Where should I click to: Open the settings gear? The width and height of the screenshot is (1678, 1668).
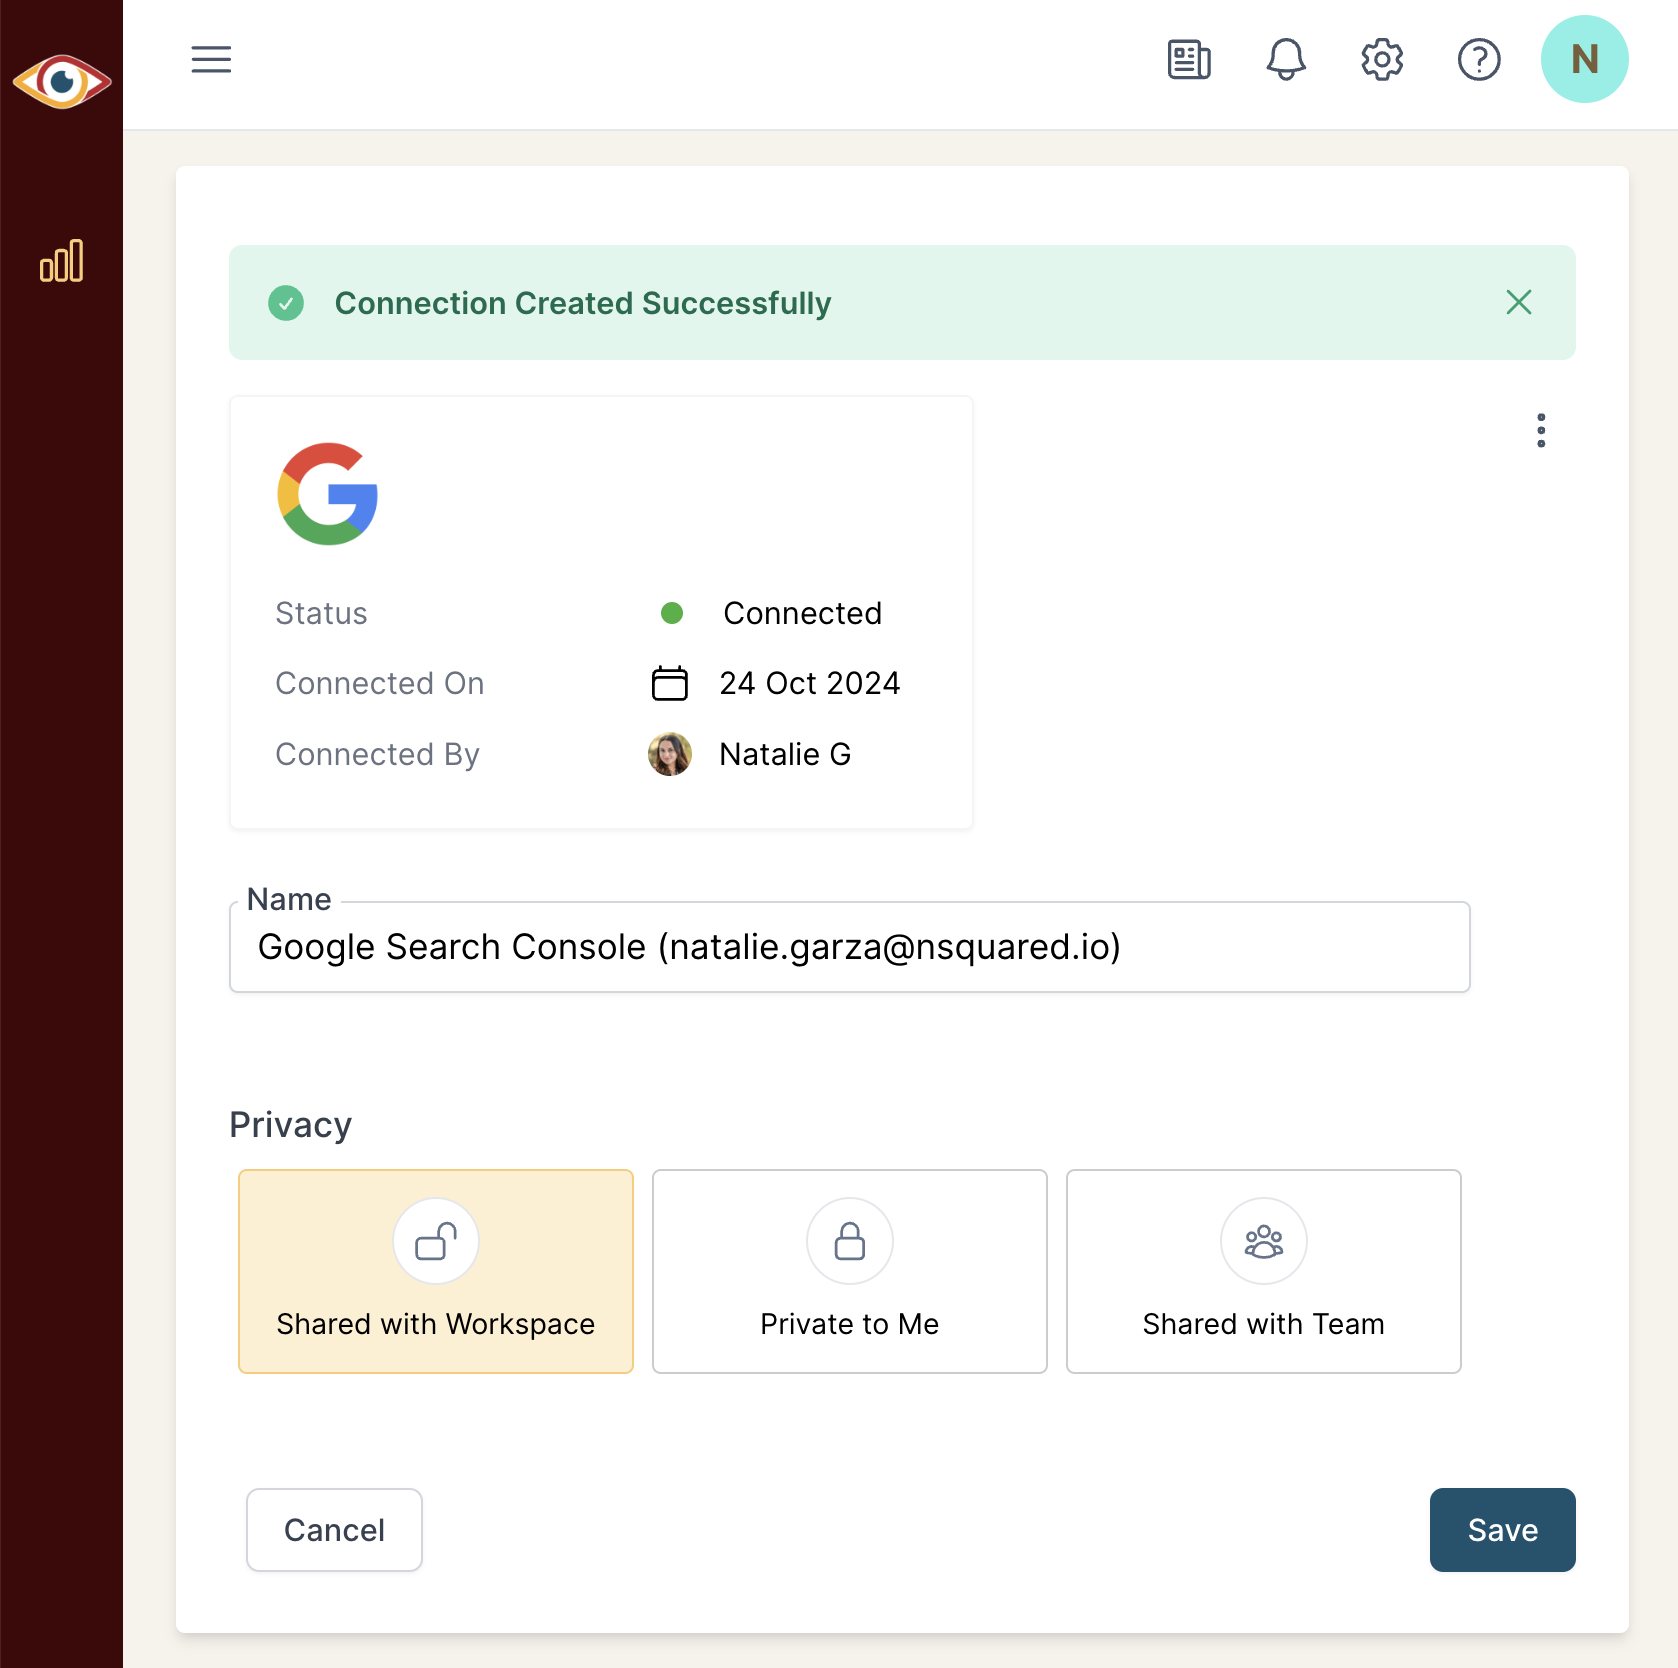(x=1382, y=60)
